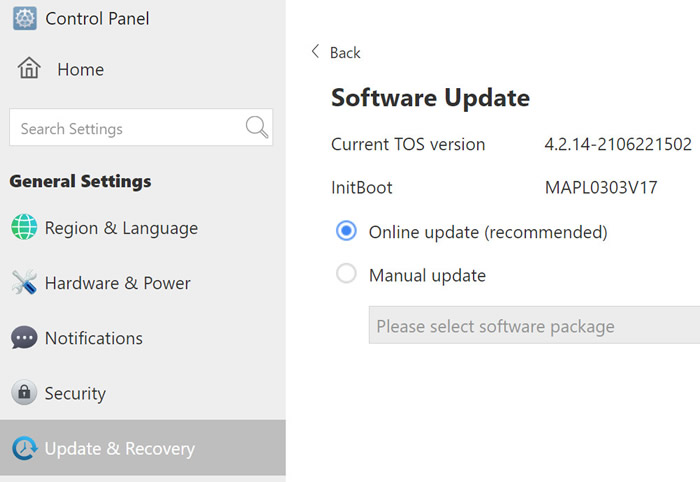Select the Online update (recommended) radio button
Image resolution: width=700 pixels, height=482 pixels.
[x=346, y=231]
